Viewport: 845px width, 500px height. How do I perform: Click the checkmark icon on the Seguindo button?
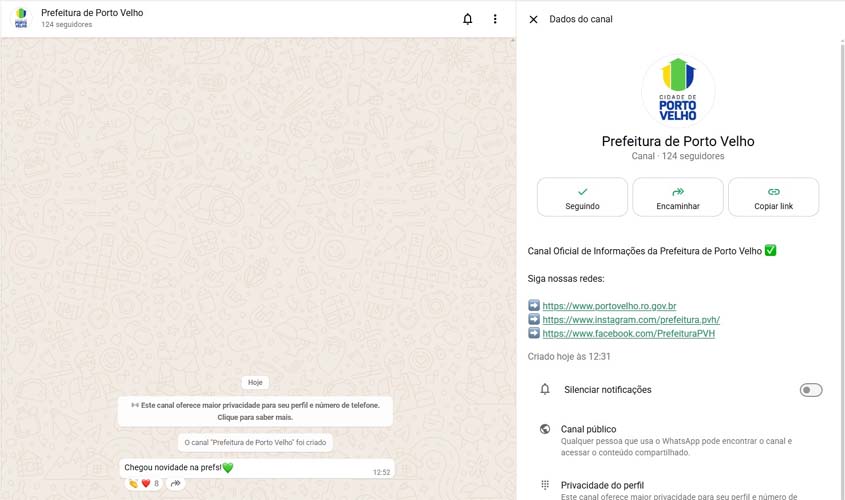(582, 191)
